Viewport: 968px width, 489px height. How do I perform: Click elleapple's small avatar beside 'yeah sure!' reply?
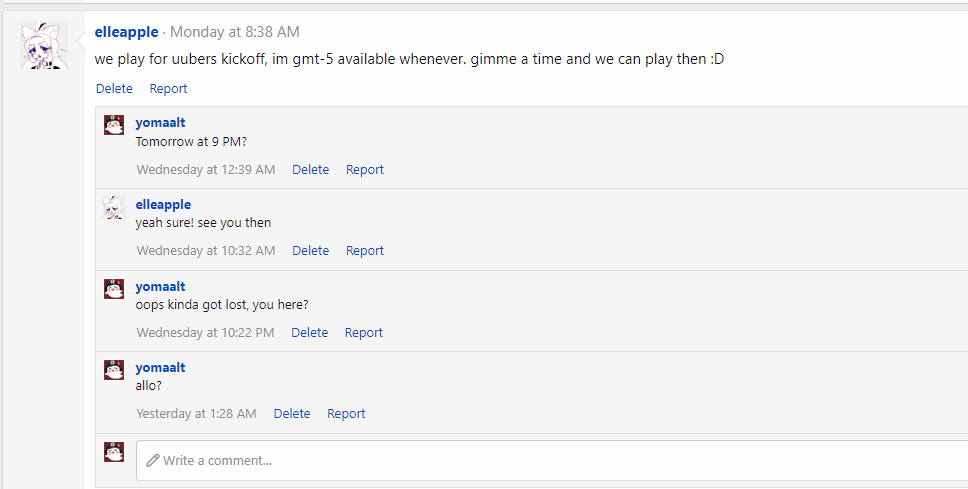[x=114, y=207]
